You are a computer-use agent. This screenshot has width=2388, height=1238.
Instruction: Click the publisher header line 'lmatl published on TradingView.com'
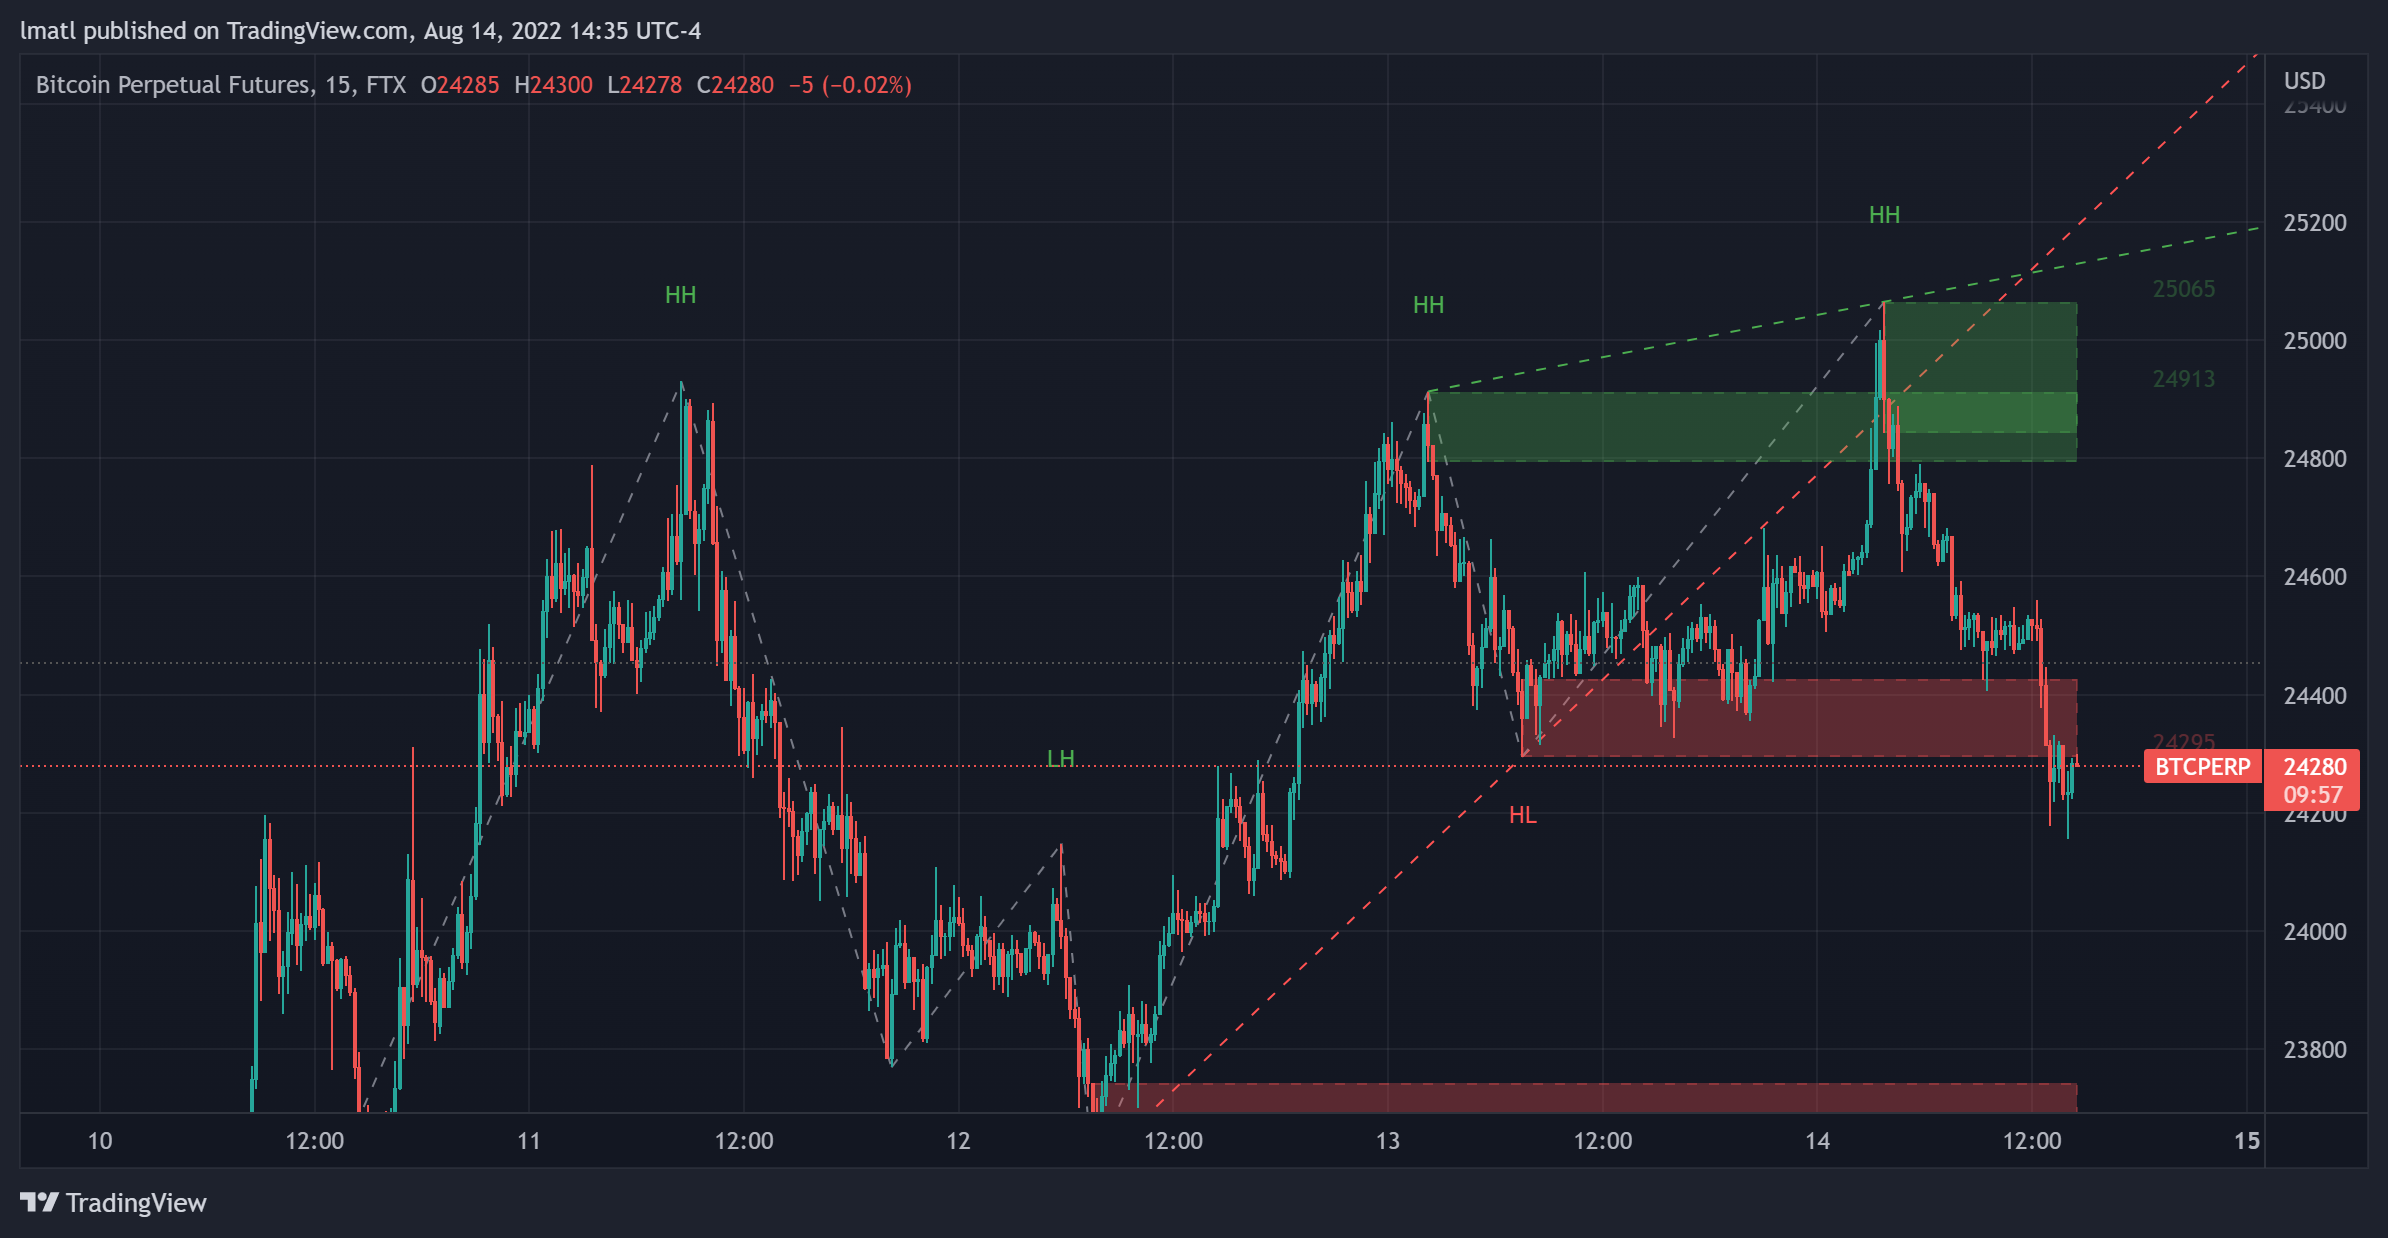click(214, 31)
